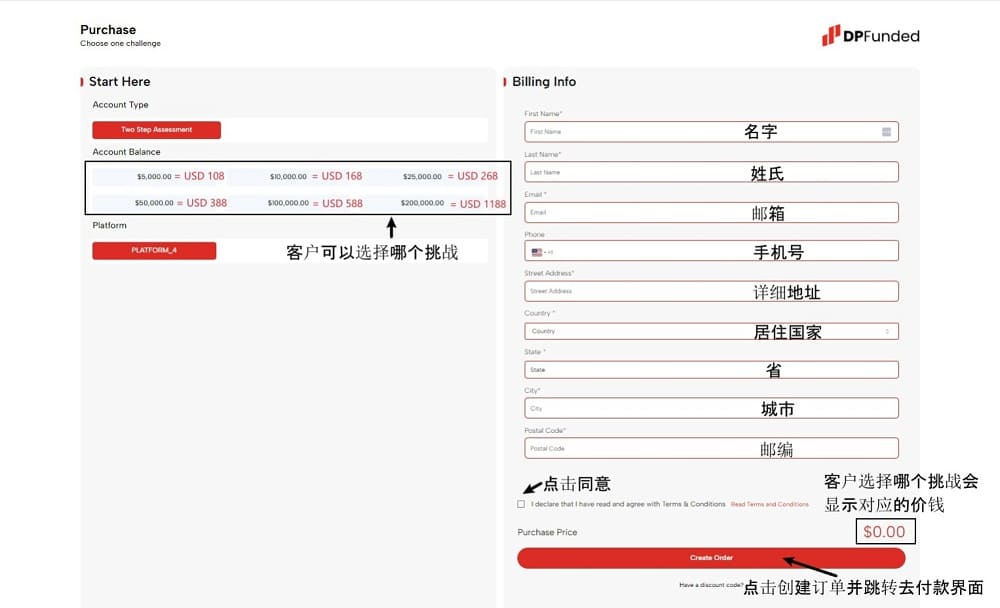1000x608 pixels.
Task: Open the US flag phone country code selector
Action: click(x=541, y=252)
